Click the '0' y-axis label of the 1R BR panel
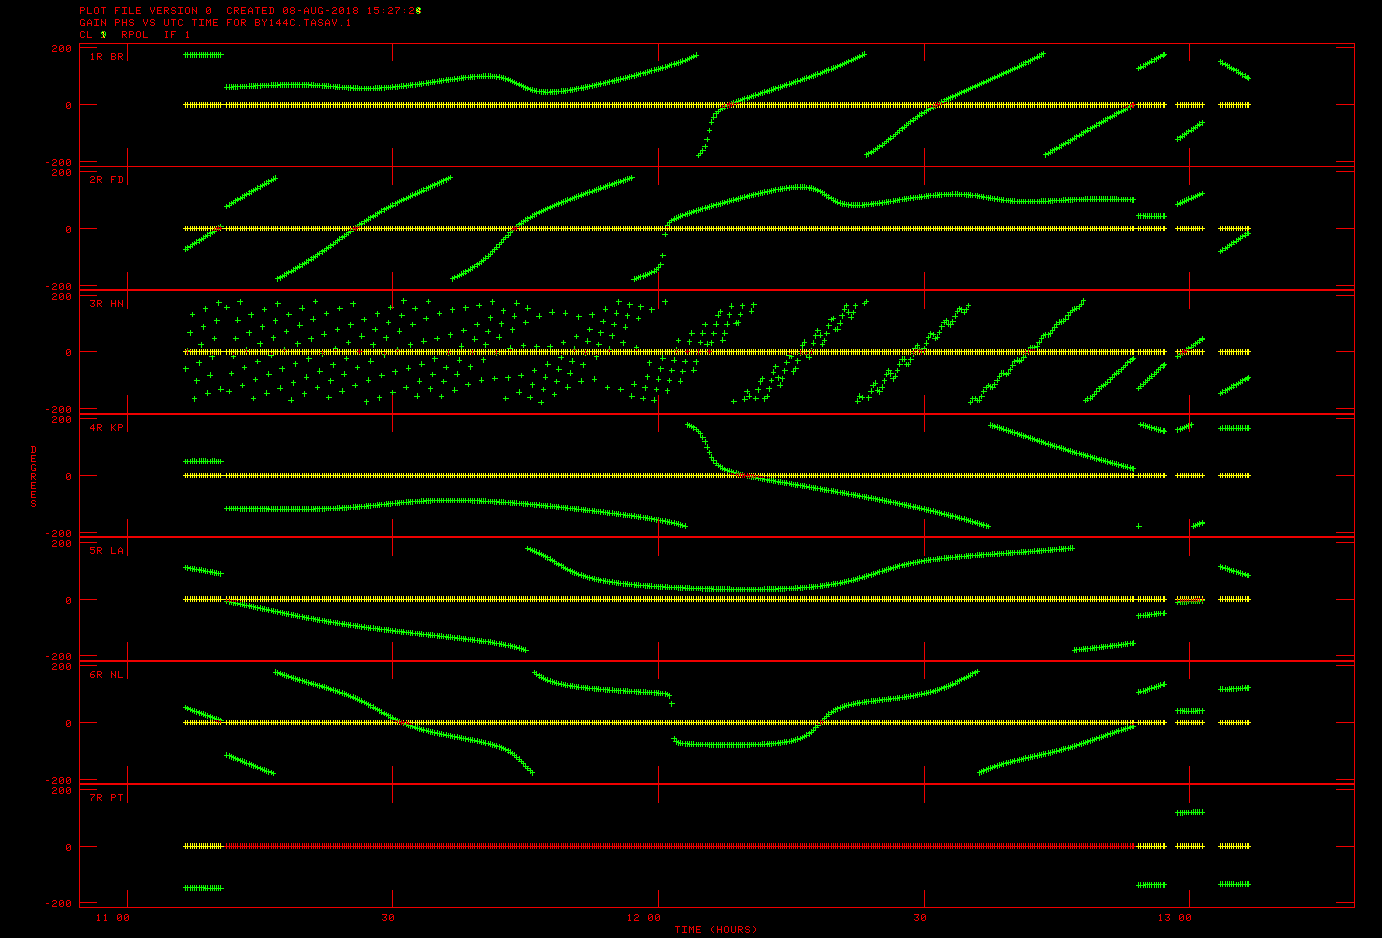1382x938 pixels. [68, 105]
